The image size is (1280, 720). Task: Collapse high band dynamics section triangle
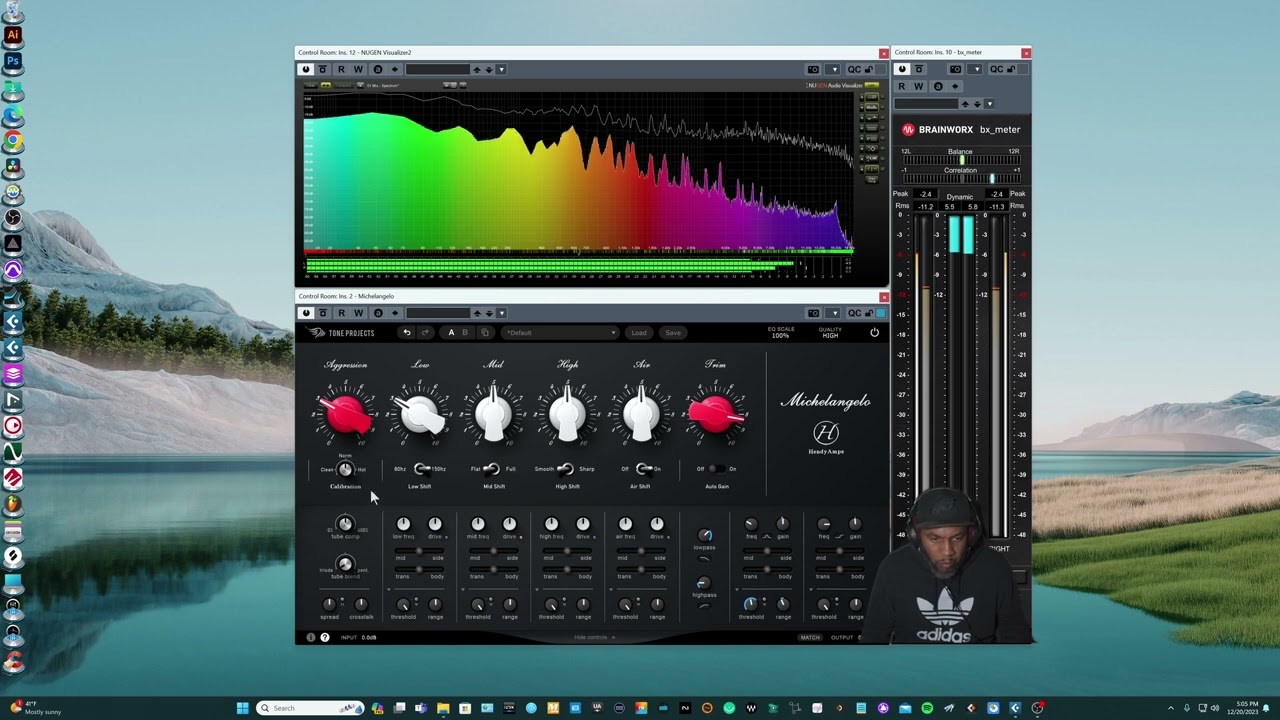pos(537,590)
